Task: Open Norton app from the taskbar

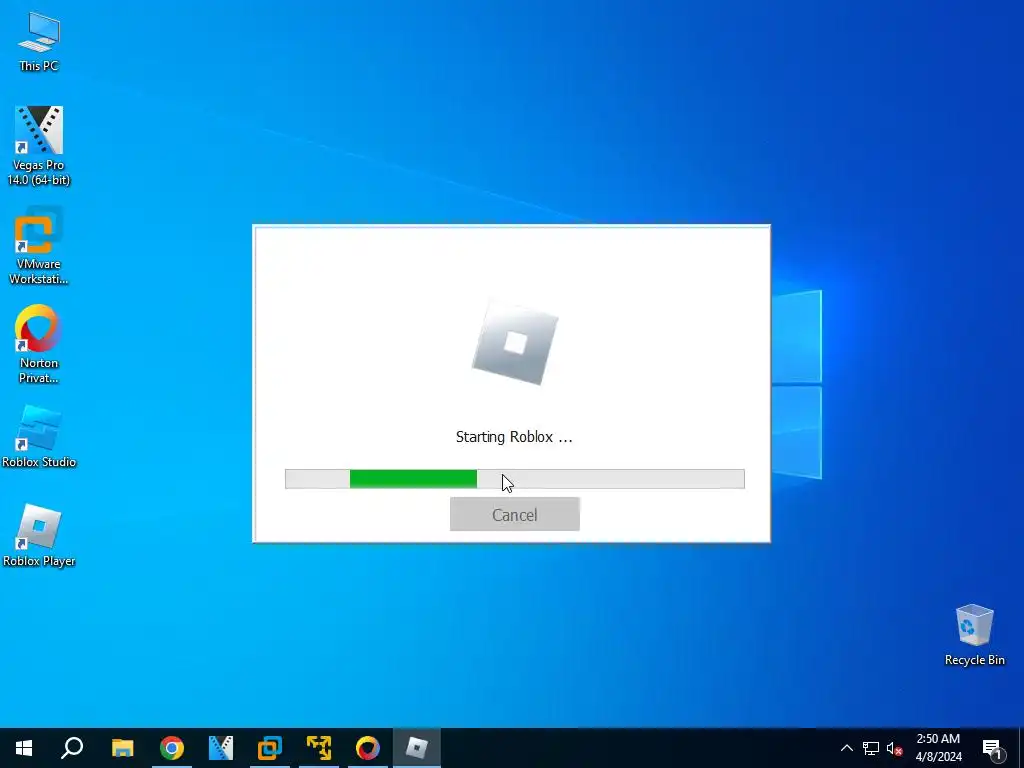Action: pos(368,748)
